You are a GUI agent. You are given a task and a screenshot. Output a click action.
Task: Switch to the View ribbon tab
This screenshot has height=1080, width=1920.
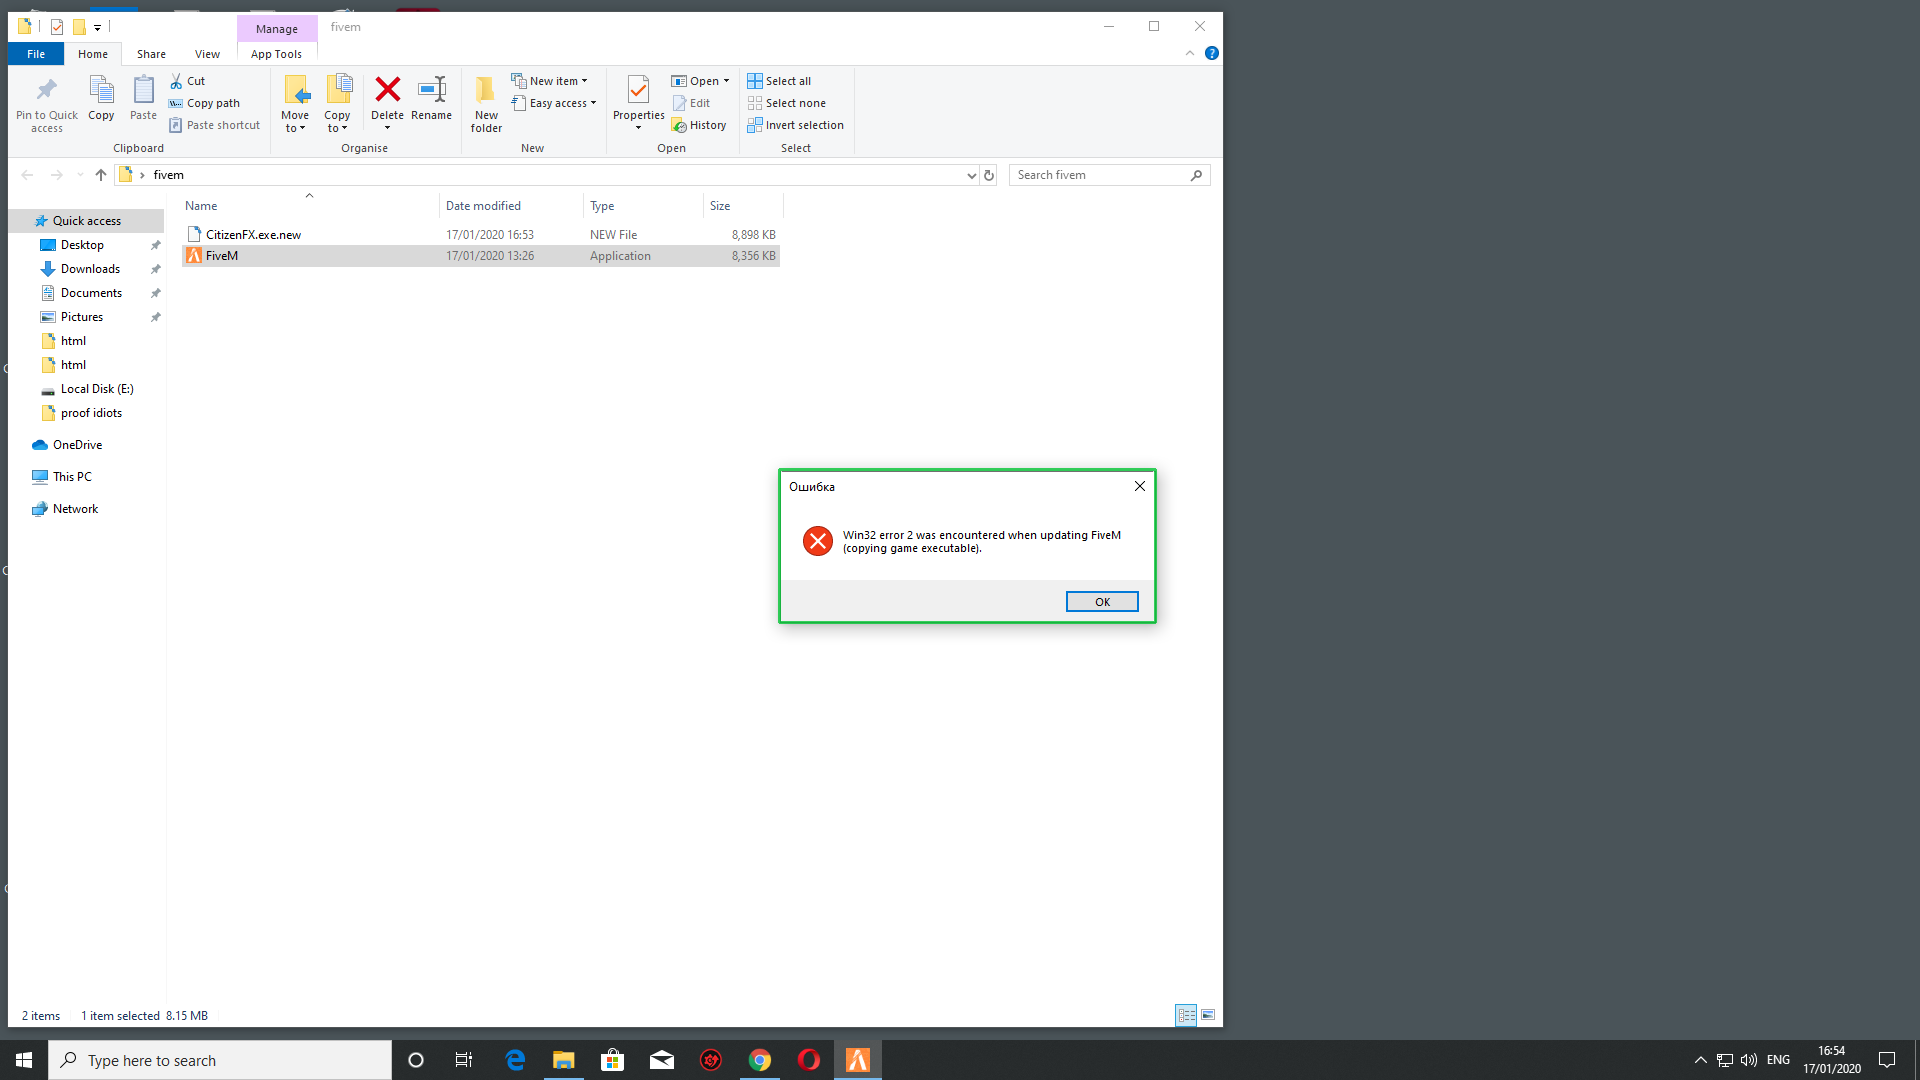pos(207,54)
